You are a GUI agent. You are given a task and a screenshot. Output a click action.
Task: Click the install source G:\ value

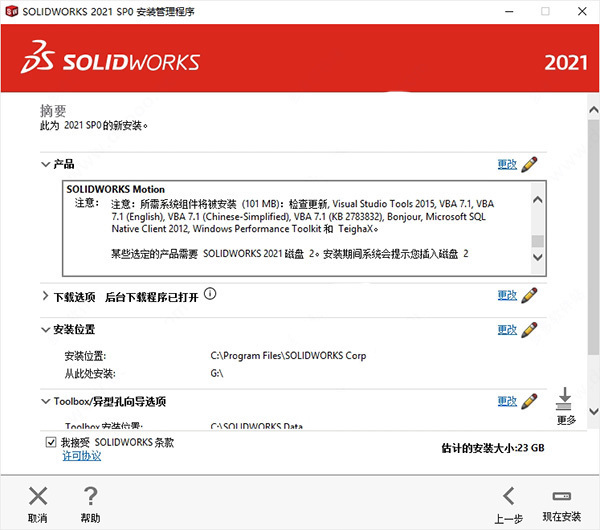tap(217, 373)
